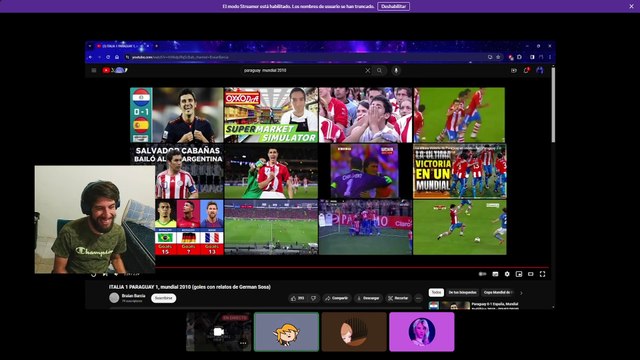The image size is (640, 360).
Task: Open more actions ellipsis under video
Action: [418, 298]
